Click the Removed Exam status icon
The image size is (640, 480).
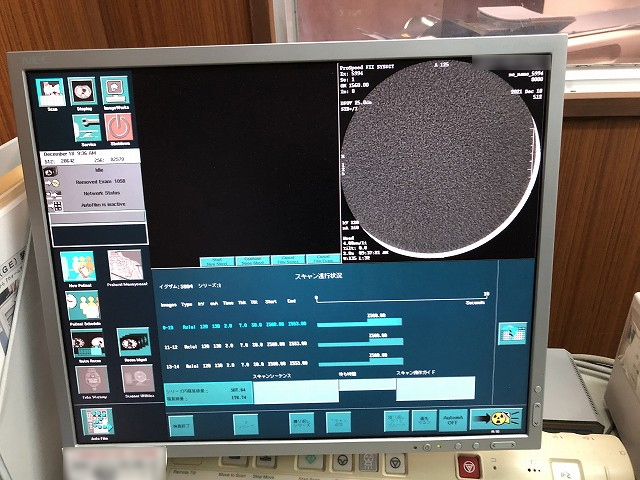[x=52, y=184]
